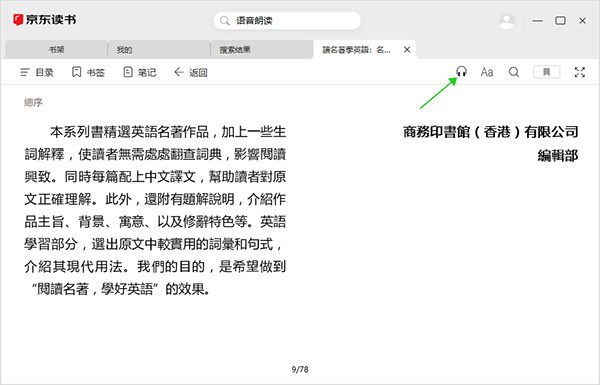The height and width of the screenshot is (385, 600).
Task: Open the 笔记 notes panel
Action: coord(140,72)
